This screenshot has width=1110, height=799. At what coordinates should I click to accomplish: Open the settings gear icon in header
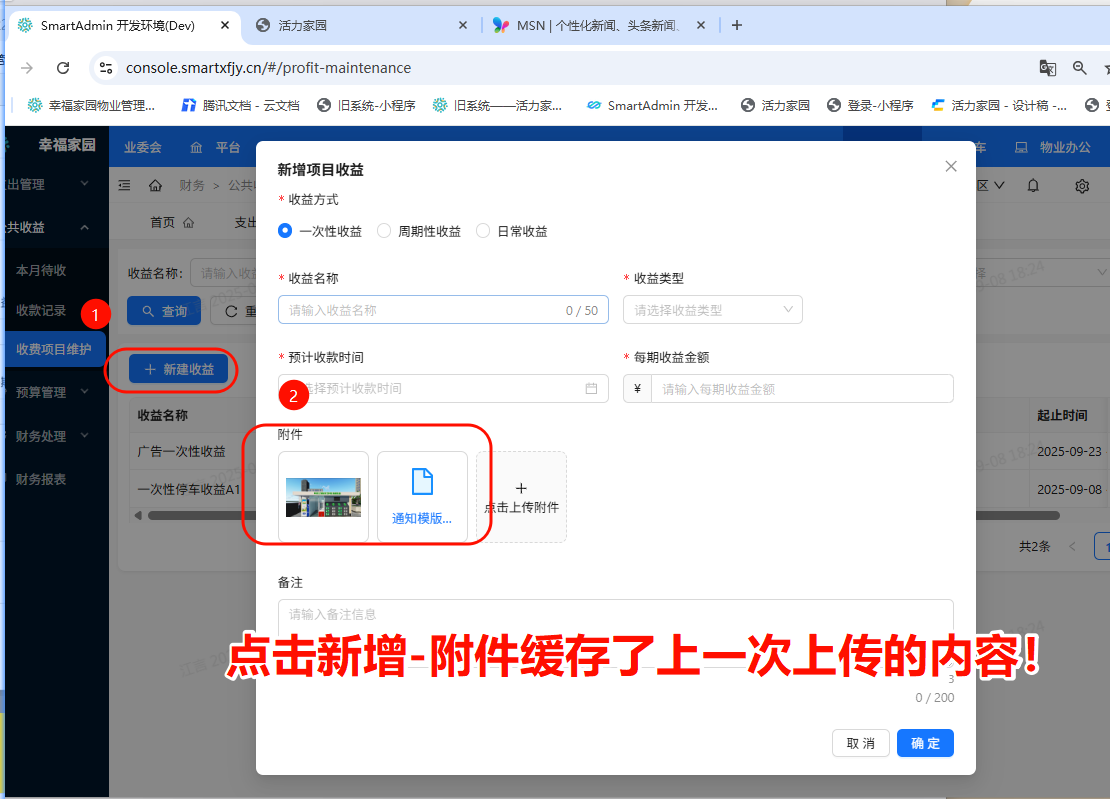point(1082,186)
